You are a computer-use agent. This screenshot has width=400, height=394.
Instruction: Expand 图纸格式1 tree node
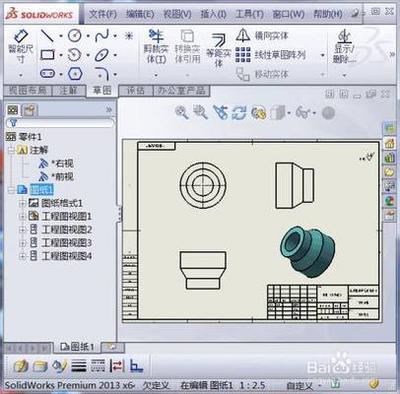[22, 203]
